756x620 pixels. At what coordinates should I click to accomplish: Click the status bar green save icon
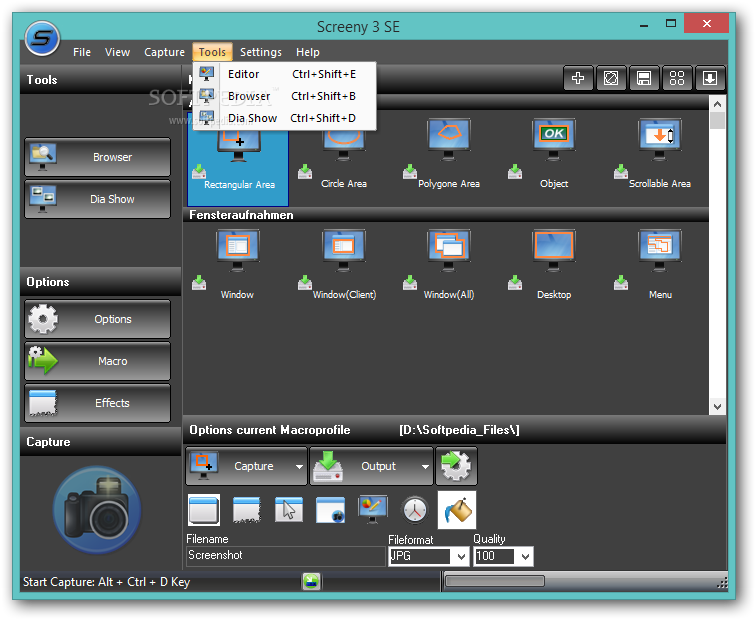(x=311, y=582)
